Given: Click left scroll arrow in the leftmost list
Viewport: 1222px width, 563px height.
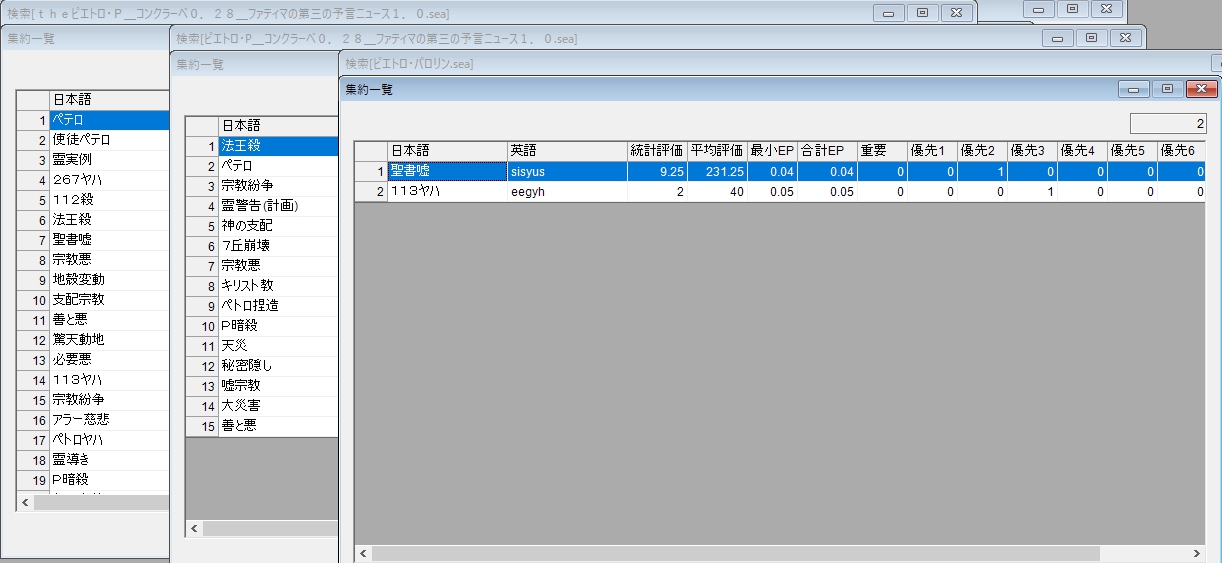Looking at the screenshot, I should coord(25,502).
